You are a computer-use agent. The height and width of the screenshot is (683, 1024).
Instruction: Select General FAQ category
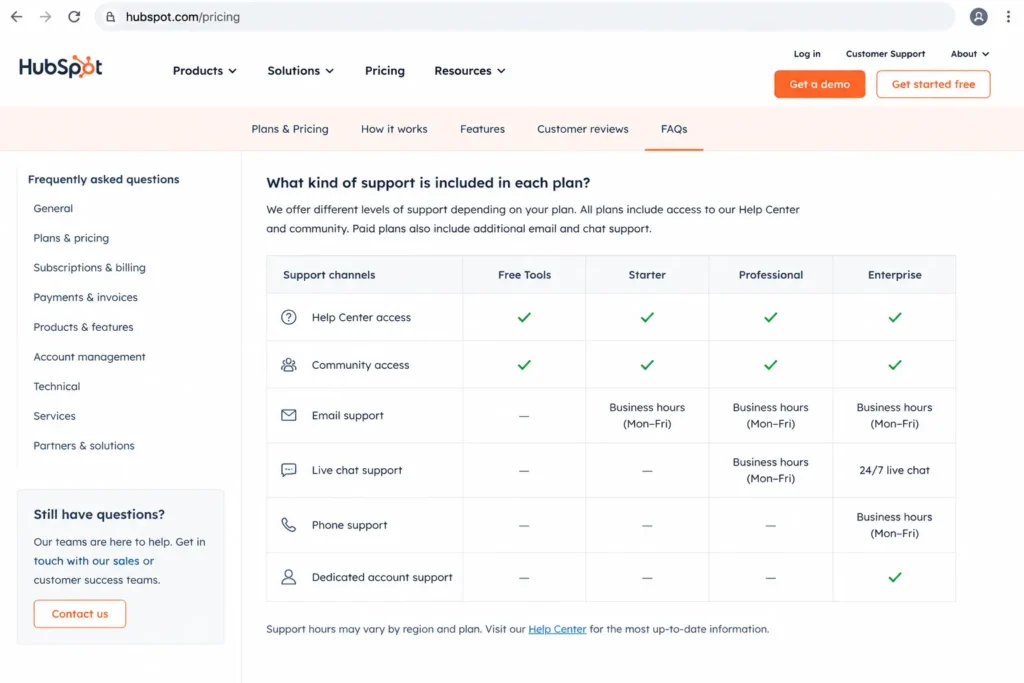click(x=53, y=208)
